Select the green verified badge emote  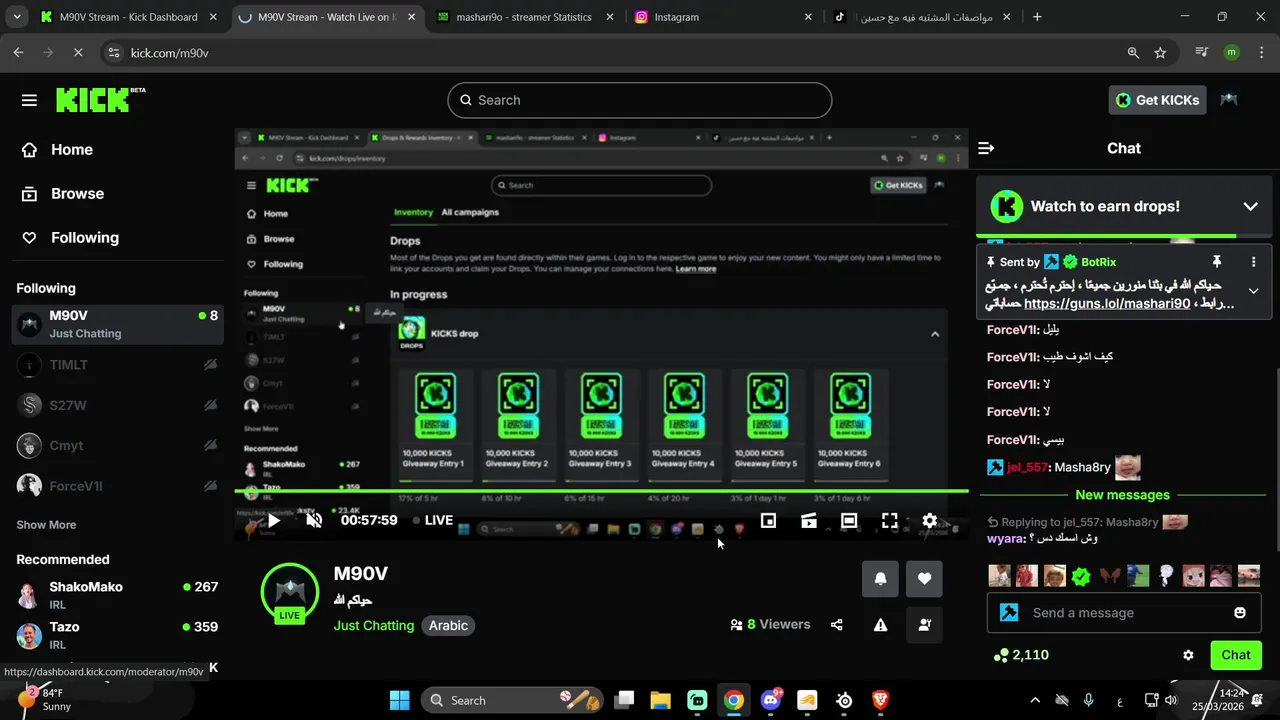point(1081,576)
